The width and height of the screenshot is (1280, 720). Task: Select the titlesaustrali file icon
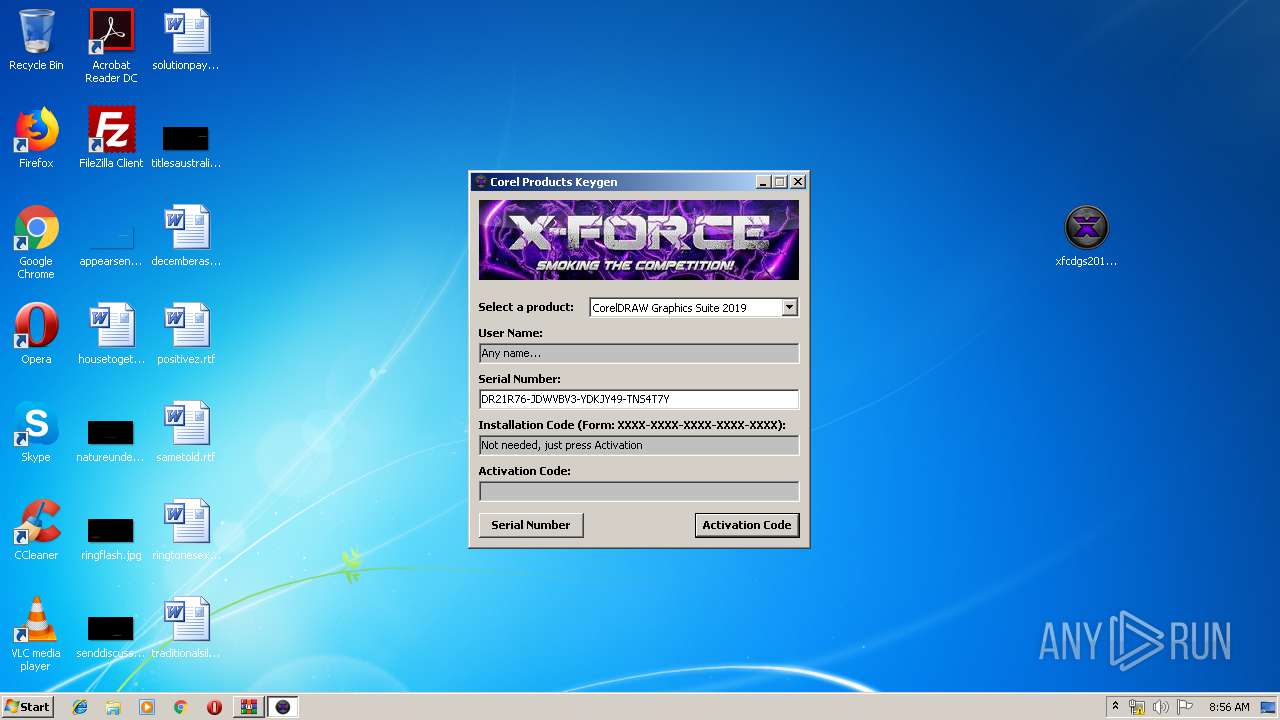coord(186,145)
